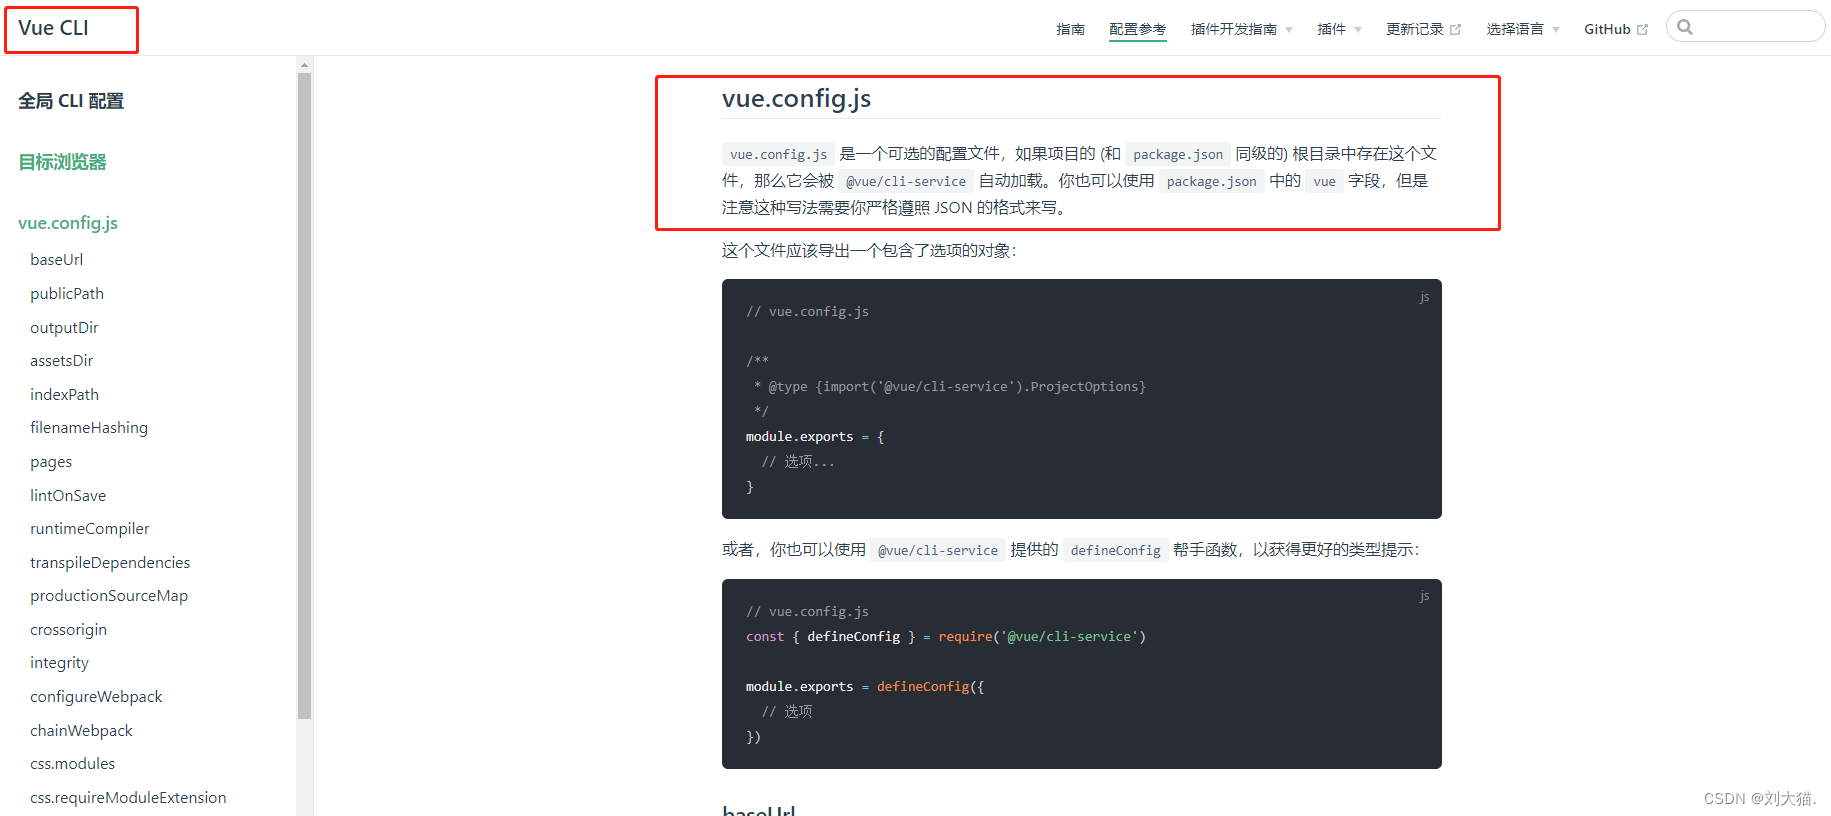Viewport: 1831px width, 816px height.
Task: Click the Vue CLI site title
Action: click(54, 28)
